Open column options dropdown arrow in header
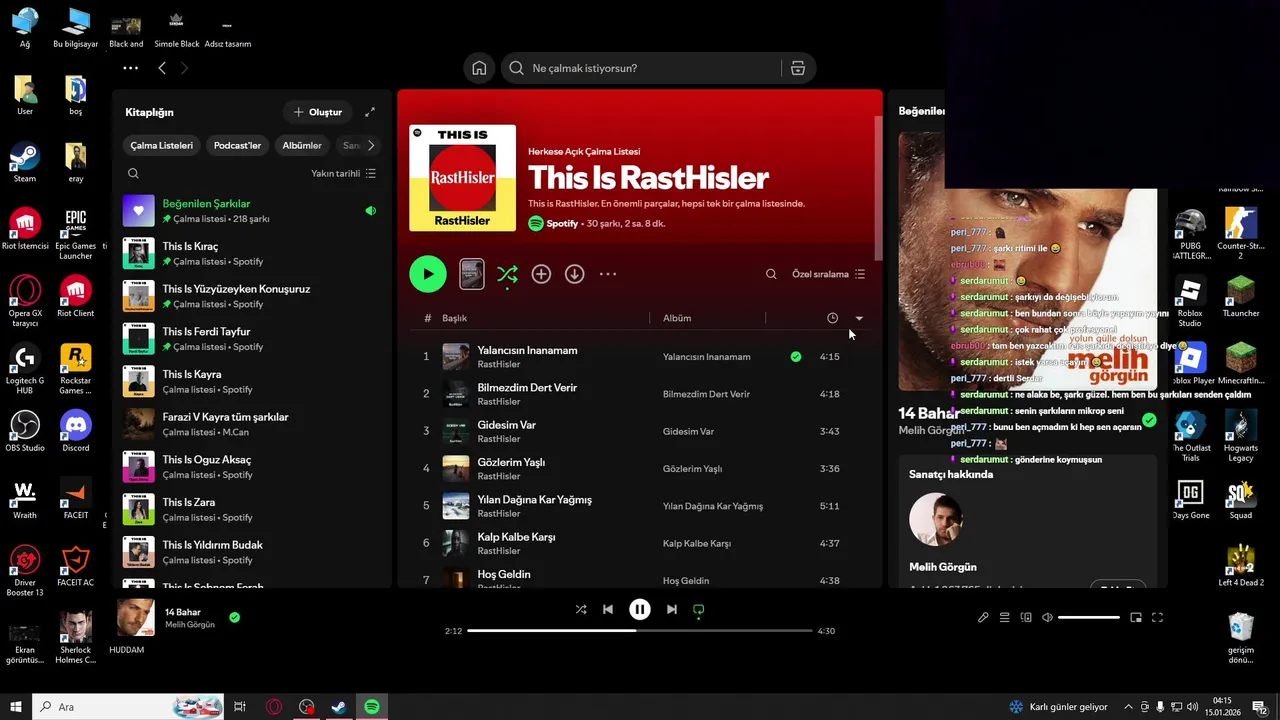Viewport: 1280px width, 720px height. click(x=859, y=318)
